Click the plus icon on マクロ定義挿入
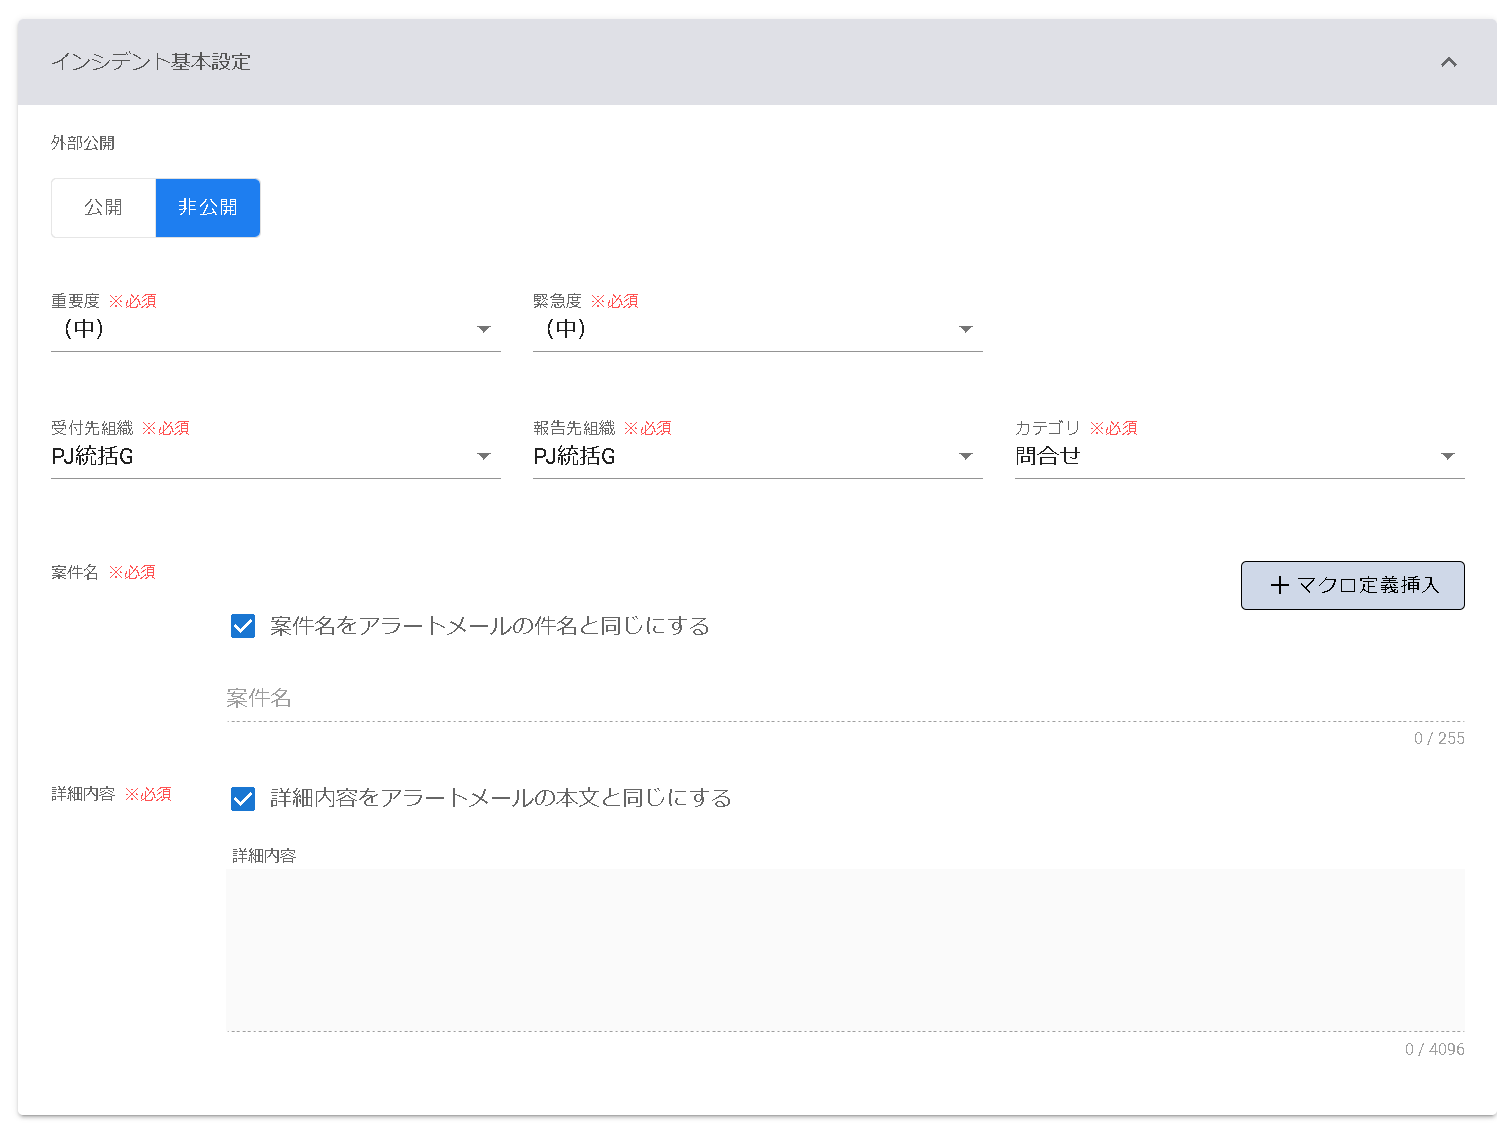Image resolution: width=1497 pixels, height=1135 pixels. (1279, 585)
